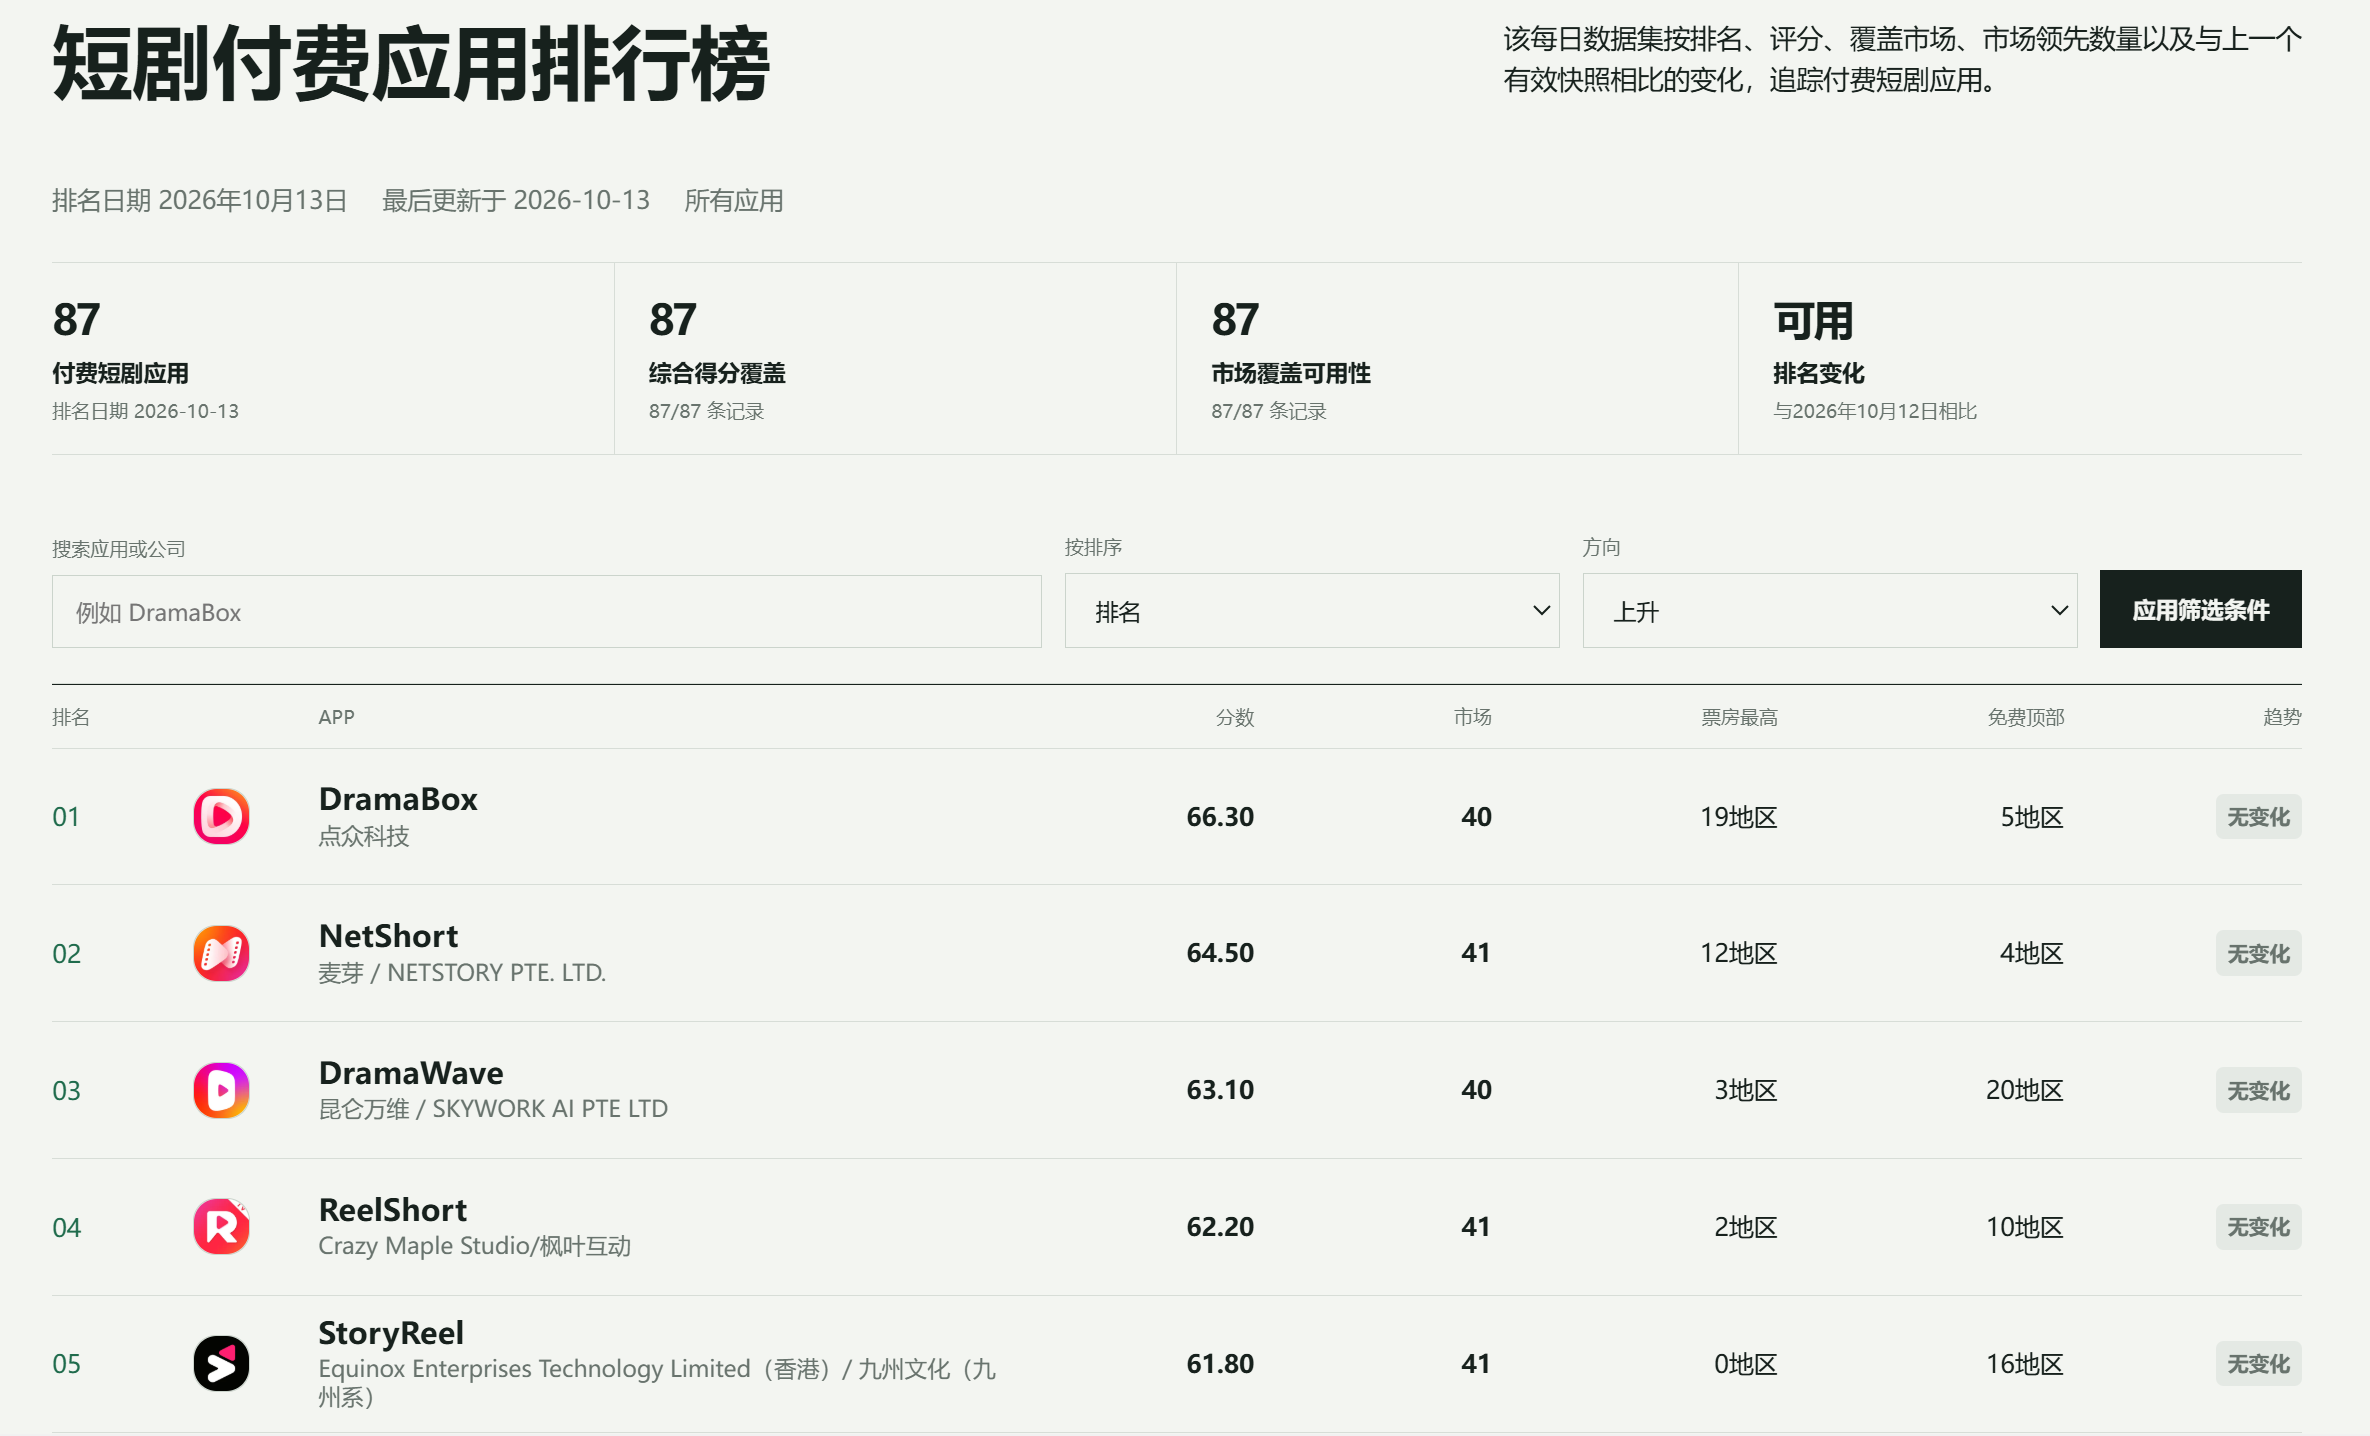The image size is (2370, 1436).
Task: Click the 市场 column header
Action: pos(1473,717)
